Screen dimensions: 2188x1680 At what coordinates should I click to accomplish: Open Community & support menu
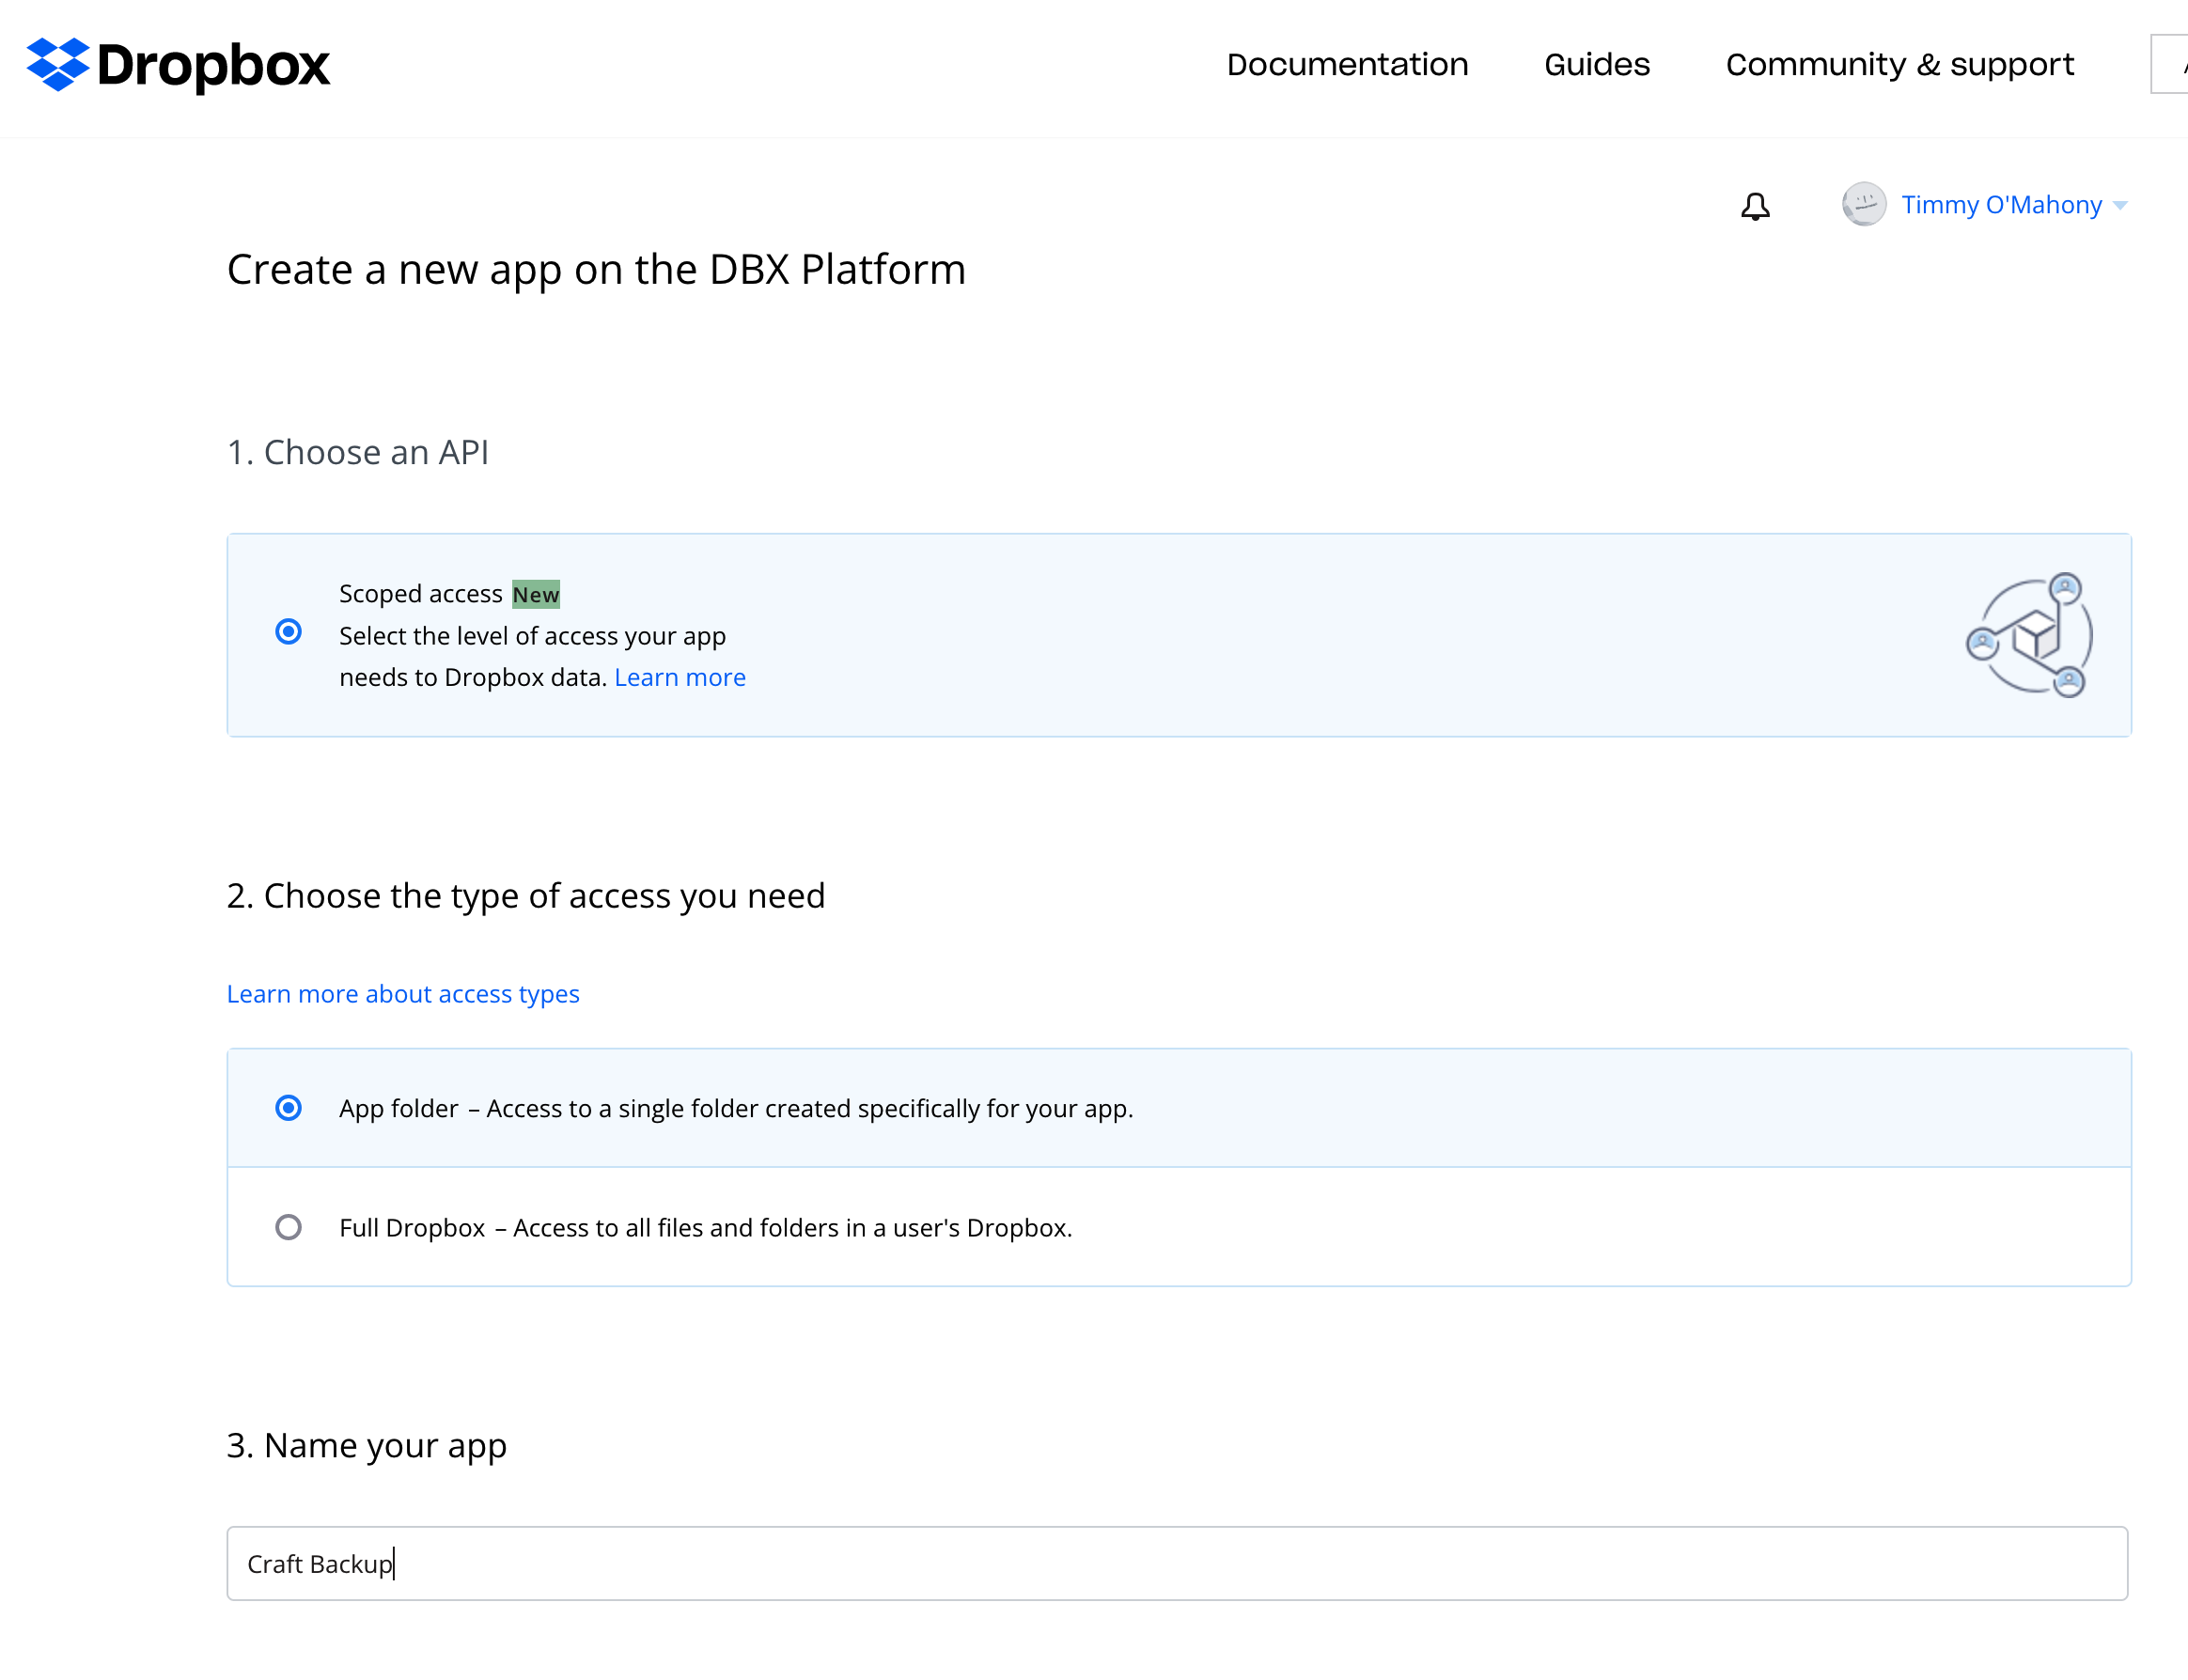1899,65
